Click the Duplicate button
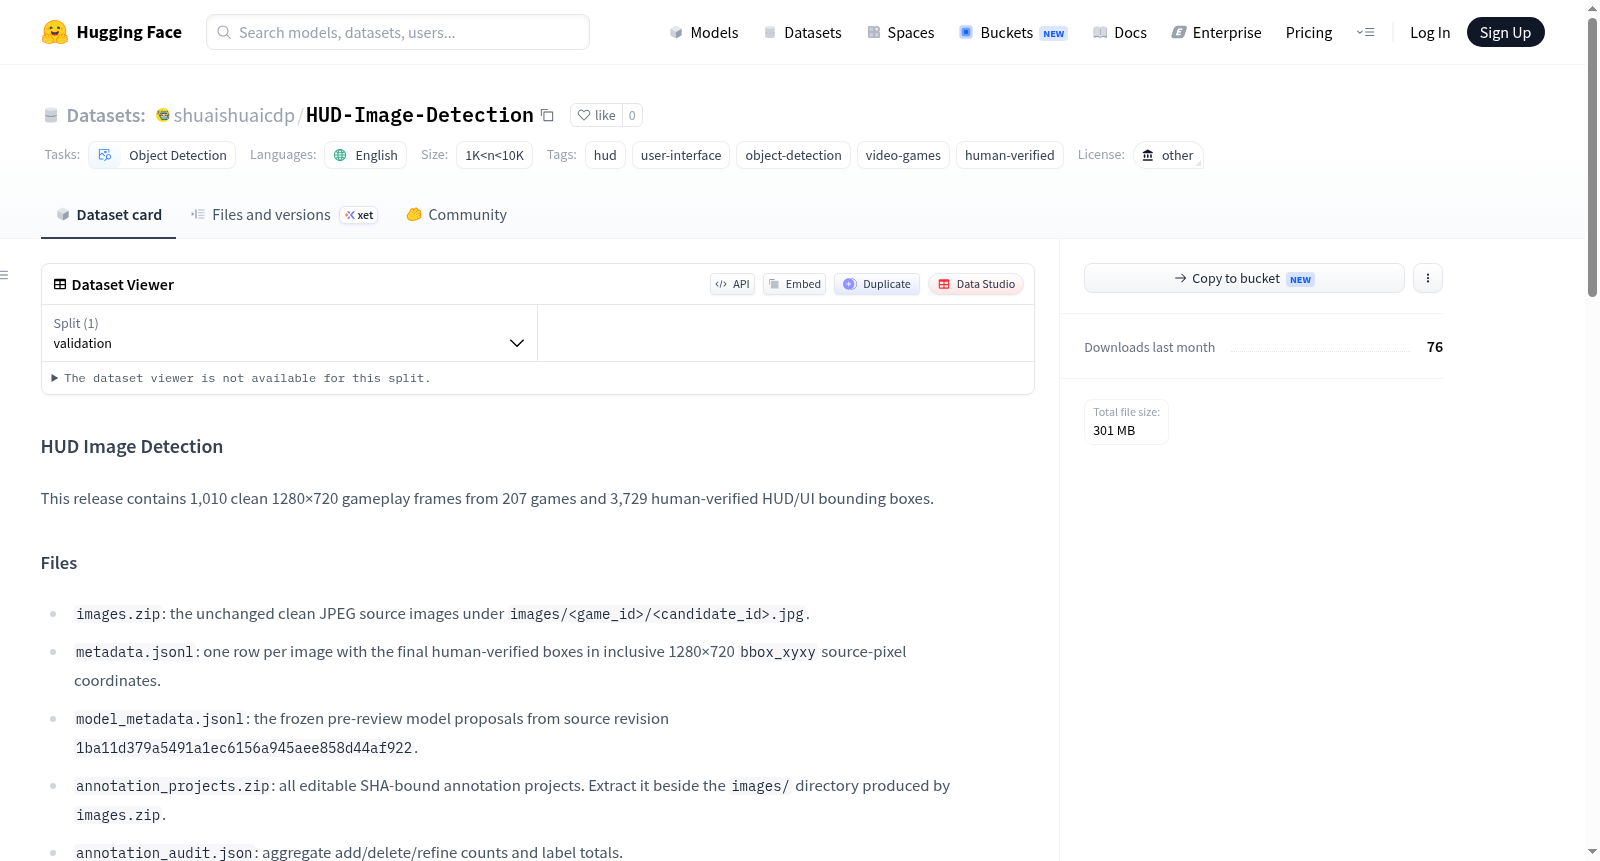Viewport: 1600px width, 861px height. [x=877, y=284]
